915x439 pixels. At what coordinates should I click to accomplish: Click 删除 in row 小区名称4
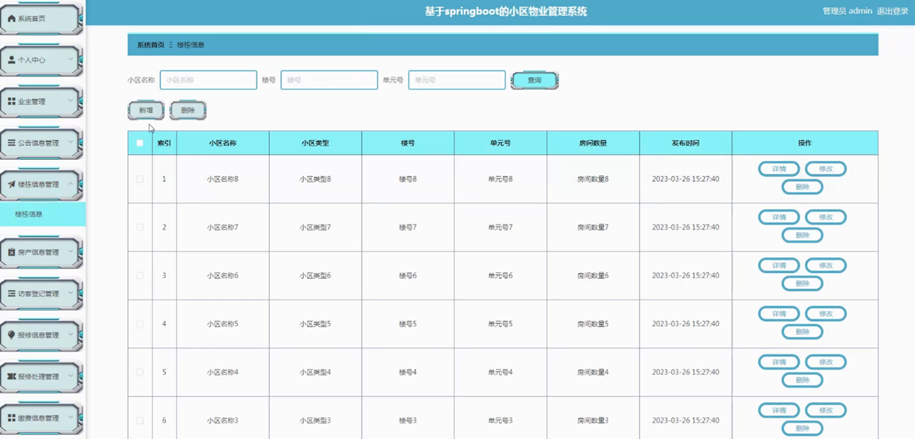pos(802,380)
